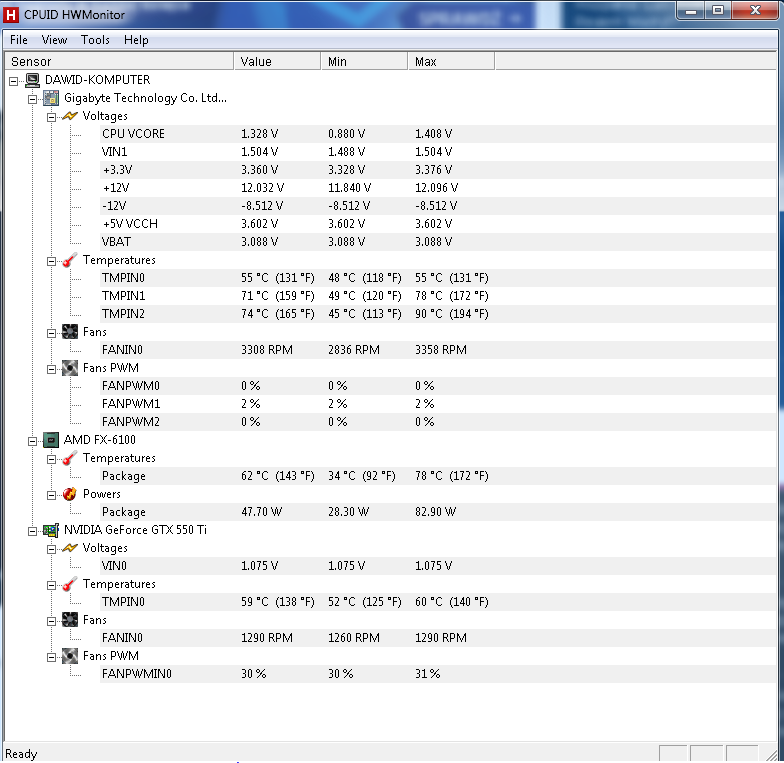Select the -12V voltage row

438,206
